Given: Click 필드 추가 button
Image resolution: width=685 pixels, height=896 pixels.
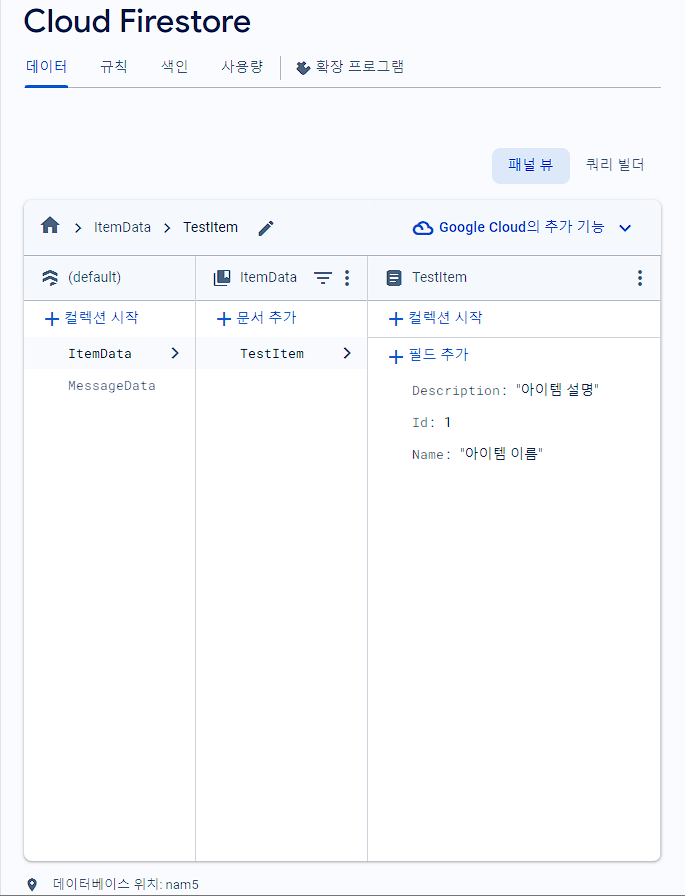Looking at the screenshot, I should (428, 355).
